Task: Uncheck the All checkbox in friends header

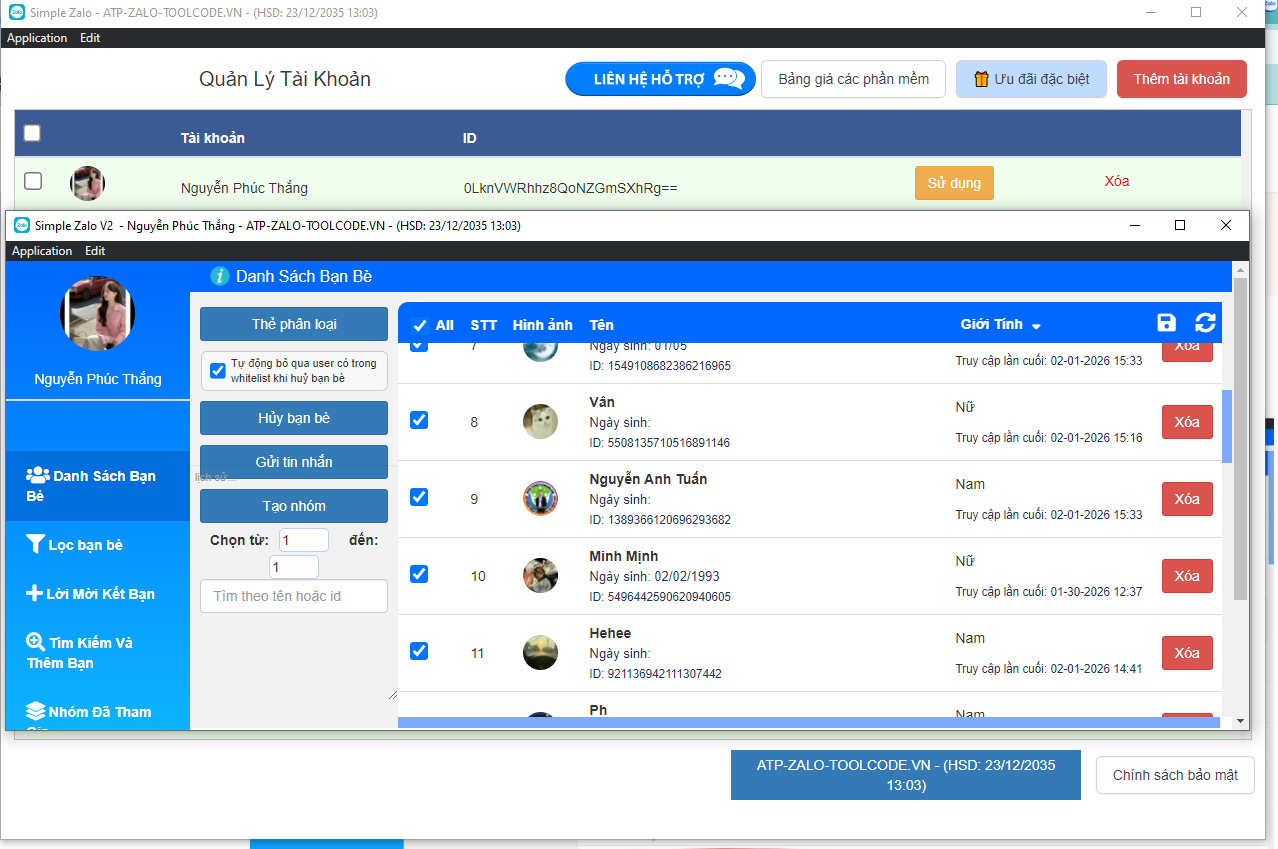Action: (x=420, y=325)
